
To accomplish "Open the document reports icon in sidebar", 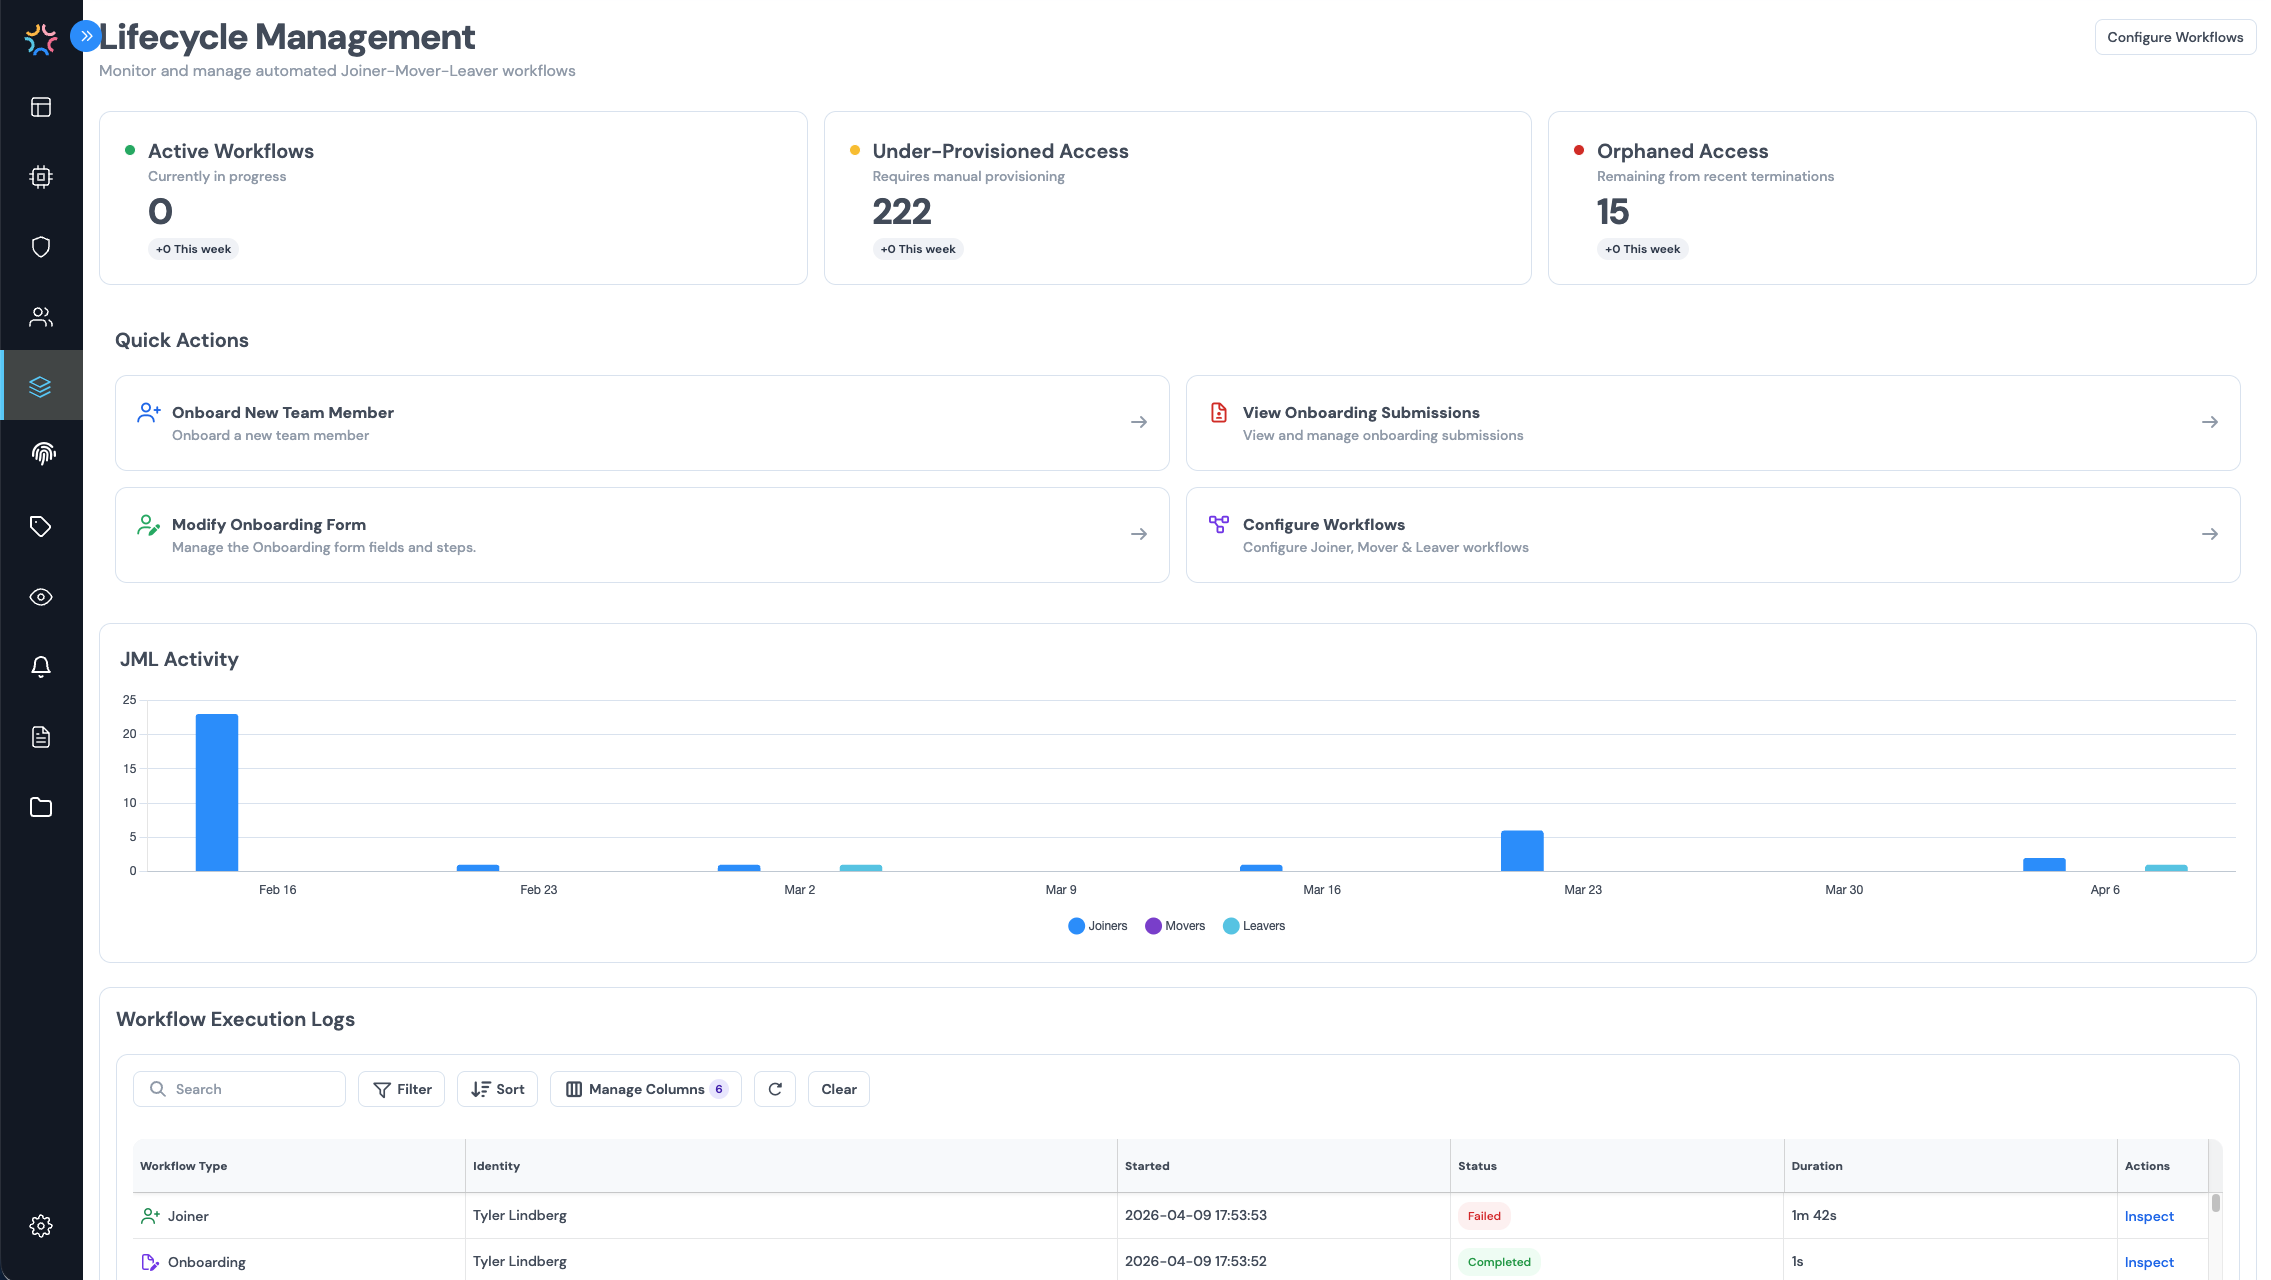I will point(41,737).
